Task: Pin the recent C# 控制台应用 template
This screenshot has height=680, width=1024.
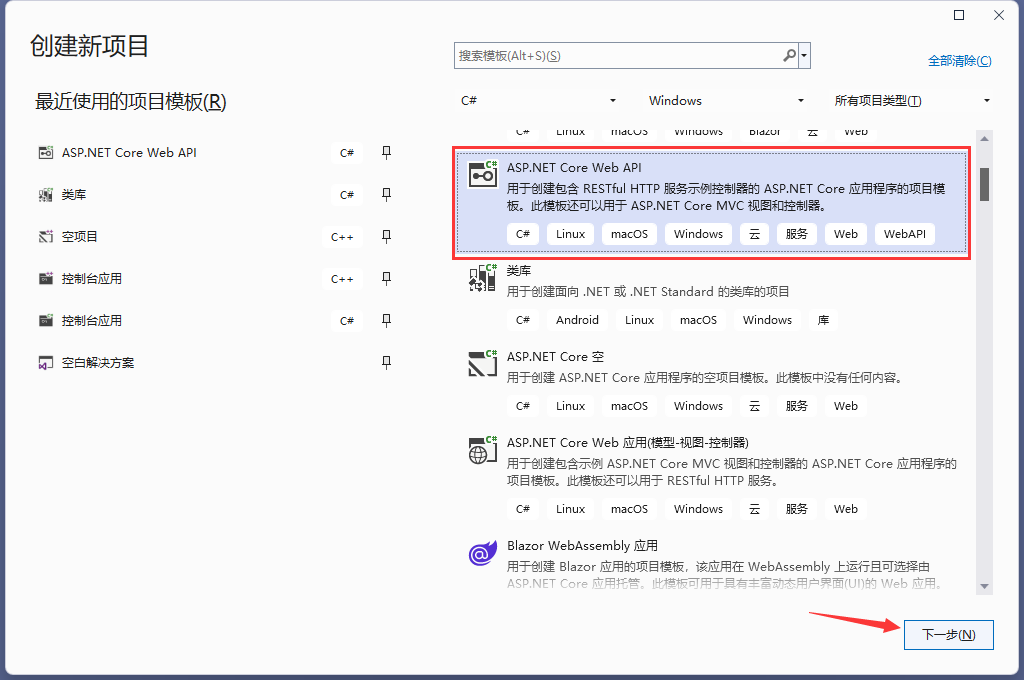Action: (387, 321)
